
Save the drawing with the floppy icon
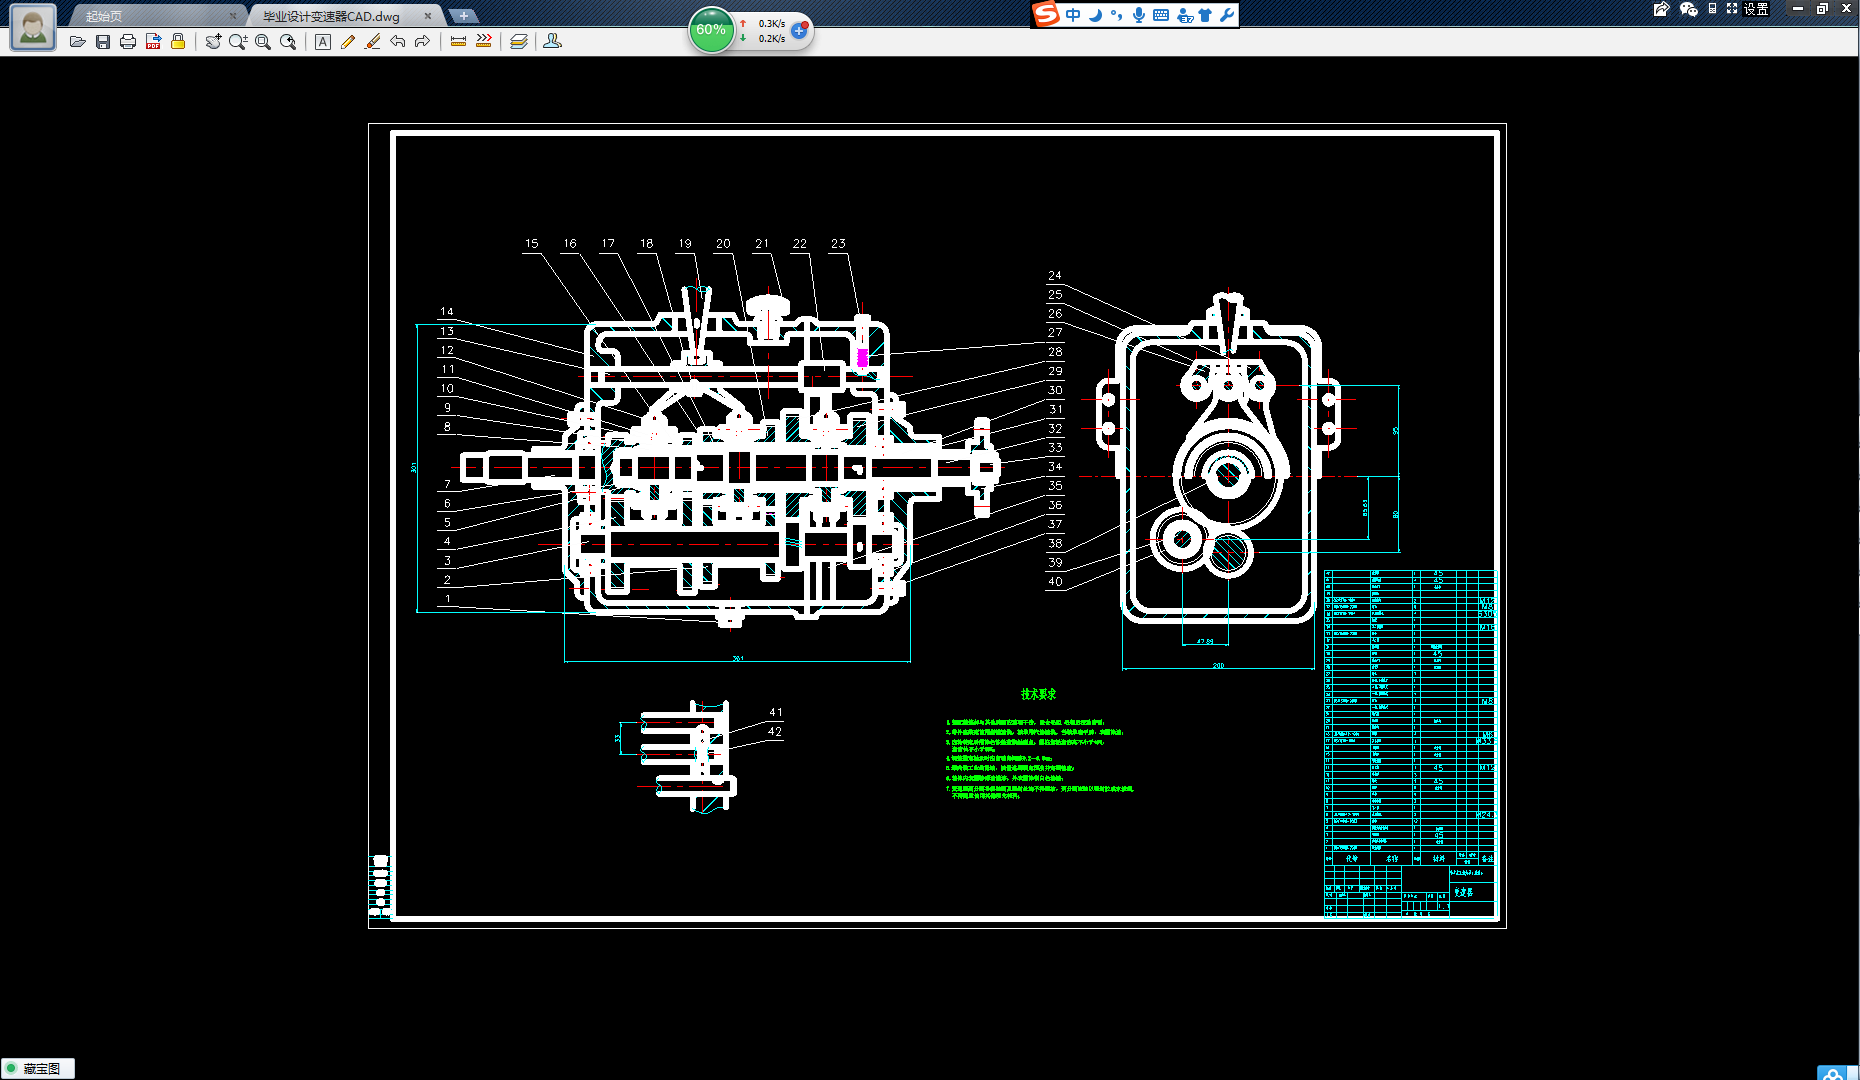tap(102, 42)
